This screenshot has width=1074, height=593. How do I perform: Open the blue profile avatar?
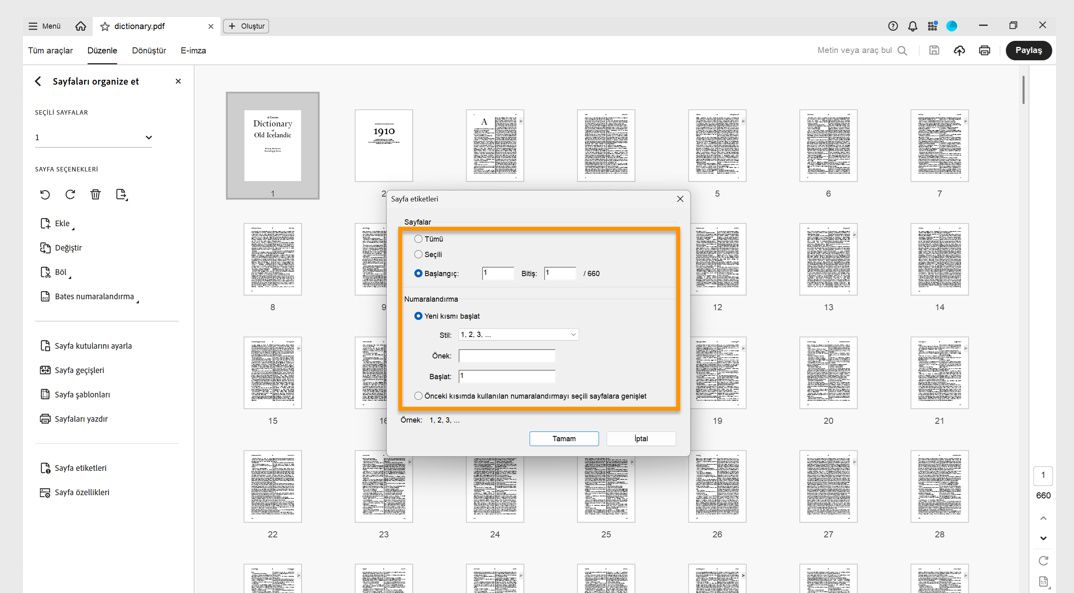[x=951, y=26]
